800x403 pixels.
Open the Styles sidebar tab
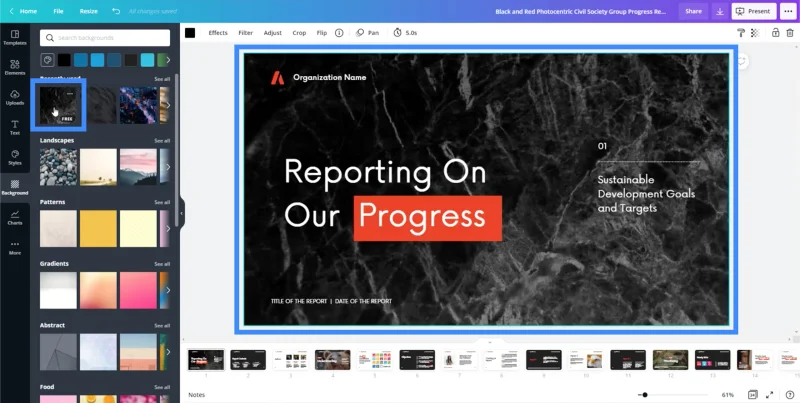(15, 158)
